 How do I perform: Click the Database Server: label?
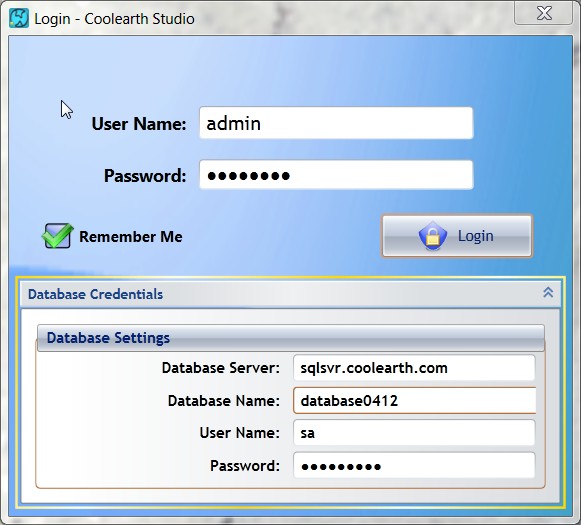[221, 368]
